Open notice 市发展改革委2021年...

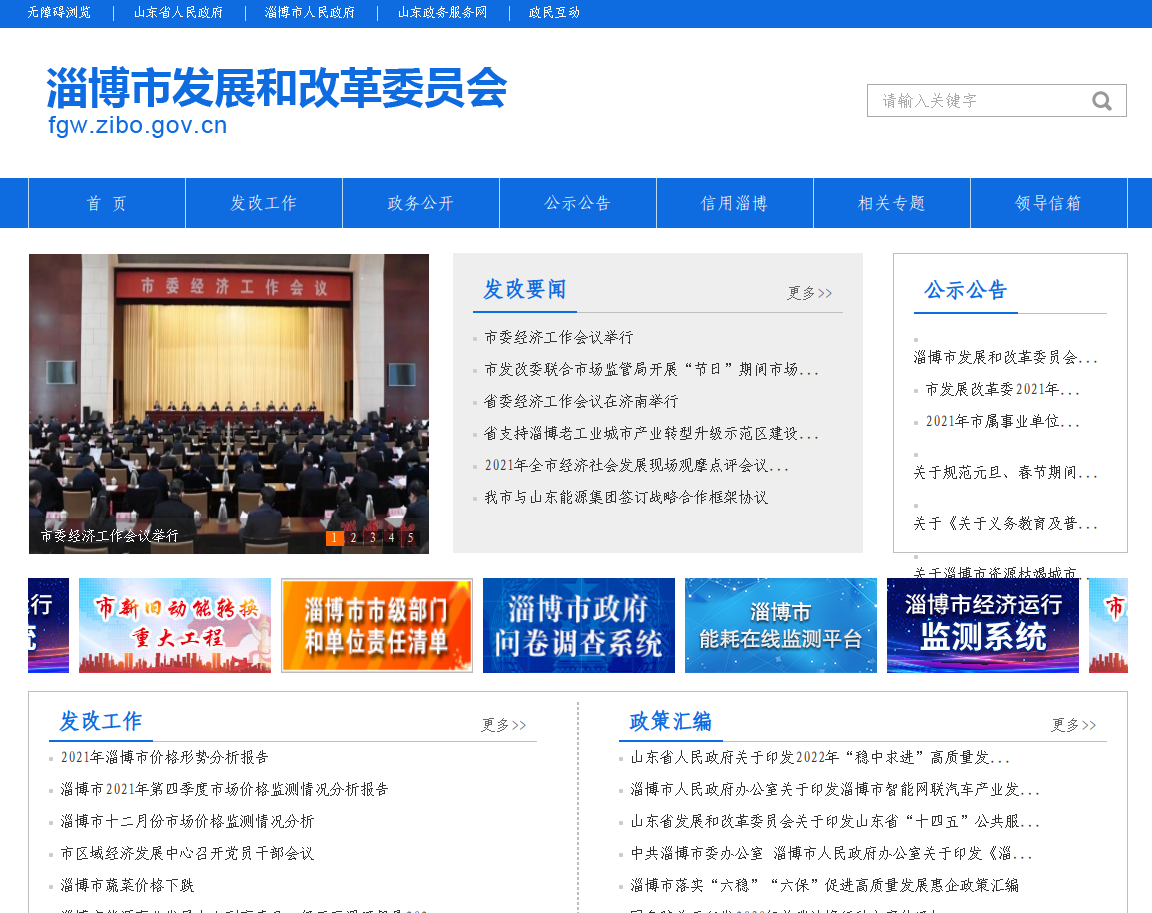tap(1002, 389)
